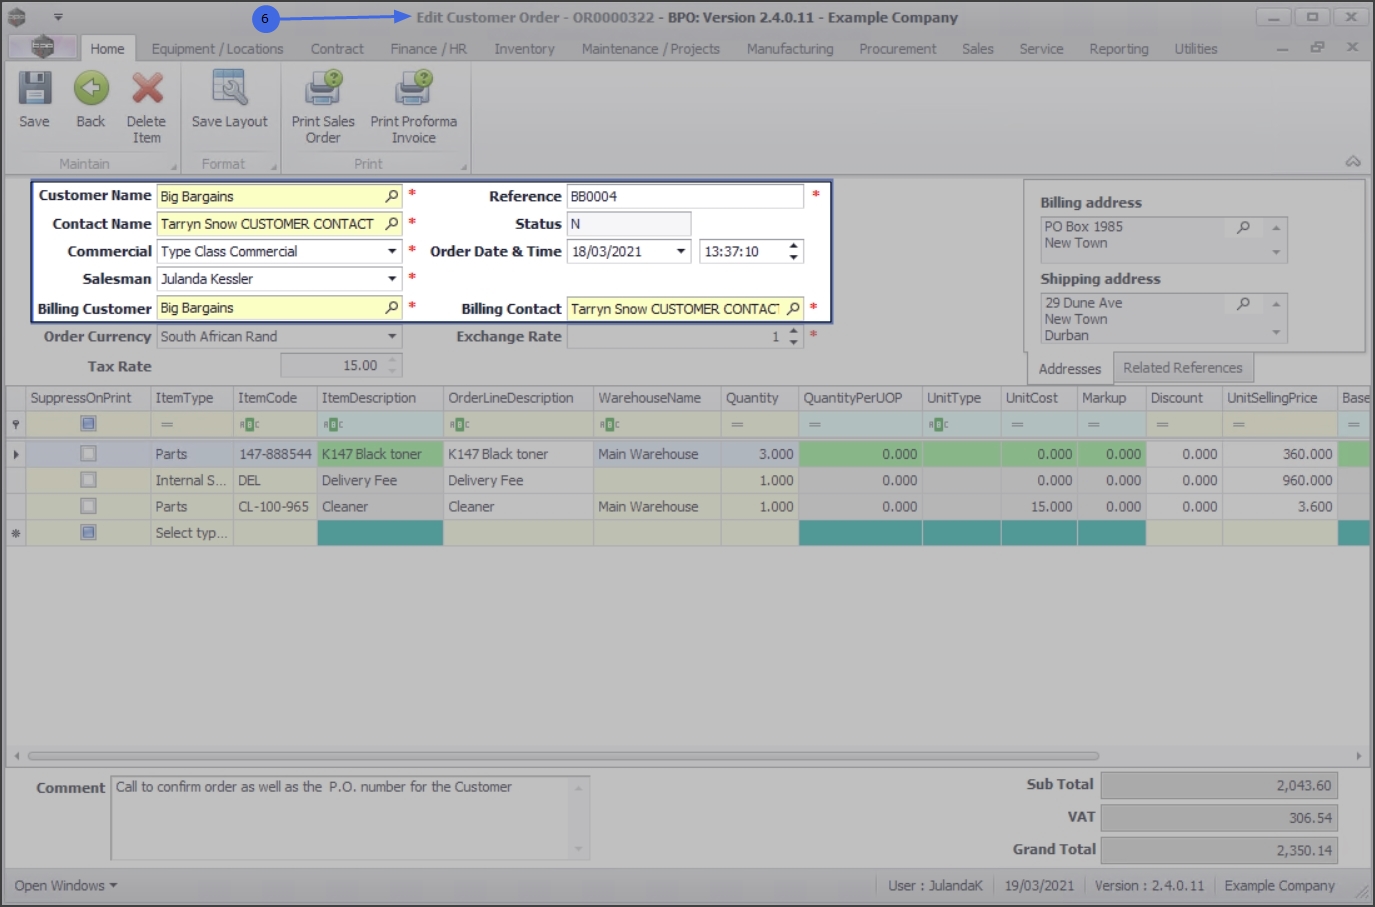Click the Save Layout icon
This screenshot has height=907, width=1375.
click(229, 89)
